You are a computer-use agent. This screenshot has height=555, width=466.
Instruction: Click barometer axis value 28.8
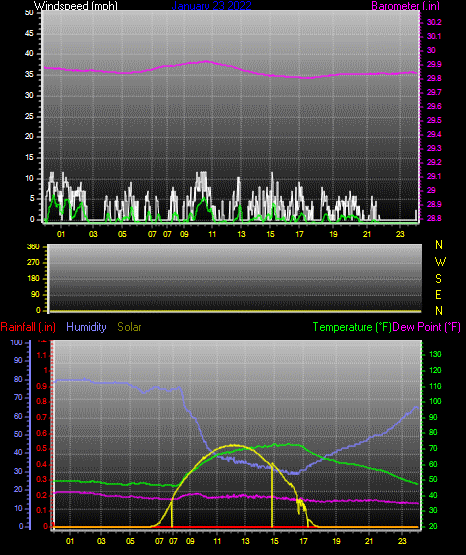(434, 218)
